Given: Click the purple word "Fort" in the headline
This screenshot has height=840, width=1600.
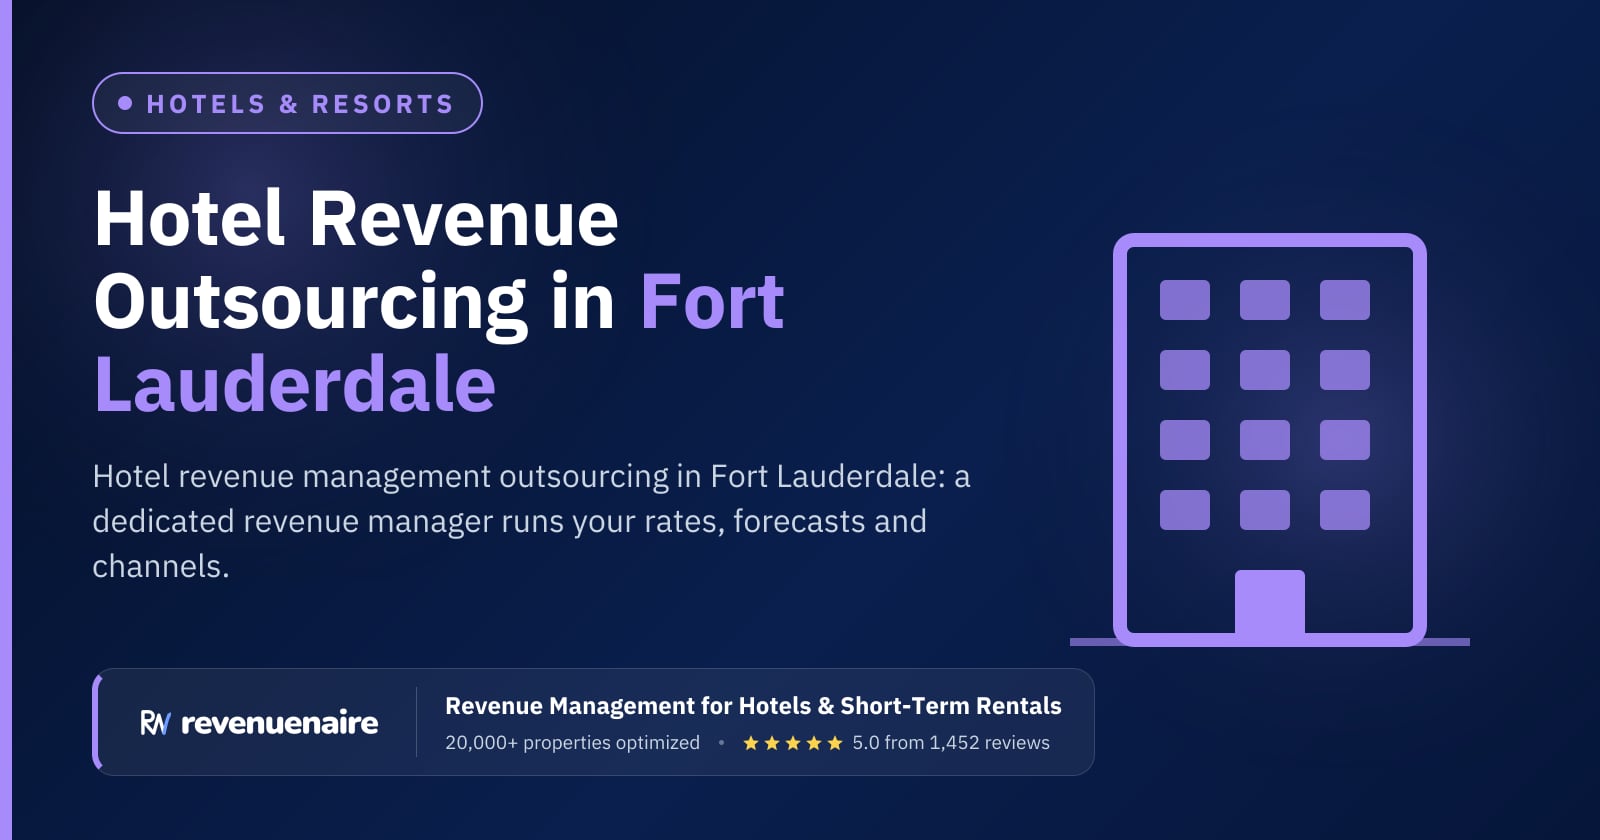Looking at the screenshot, I should tap(712, 302).
